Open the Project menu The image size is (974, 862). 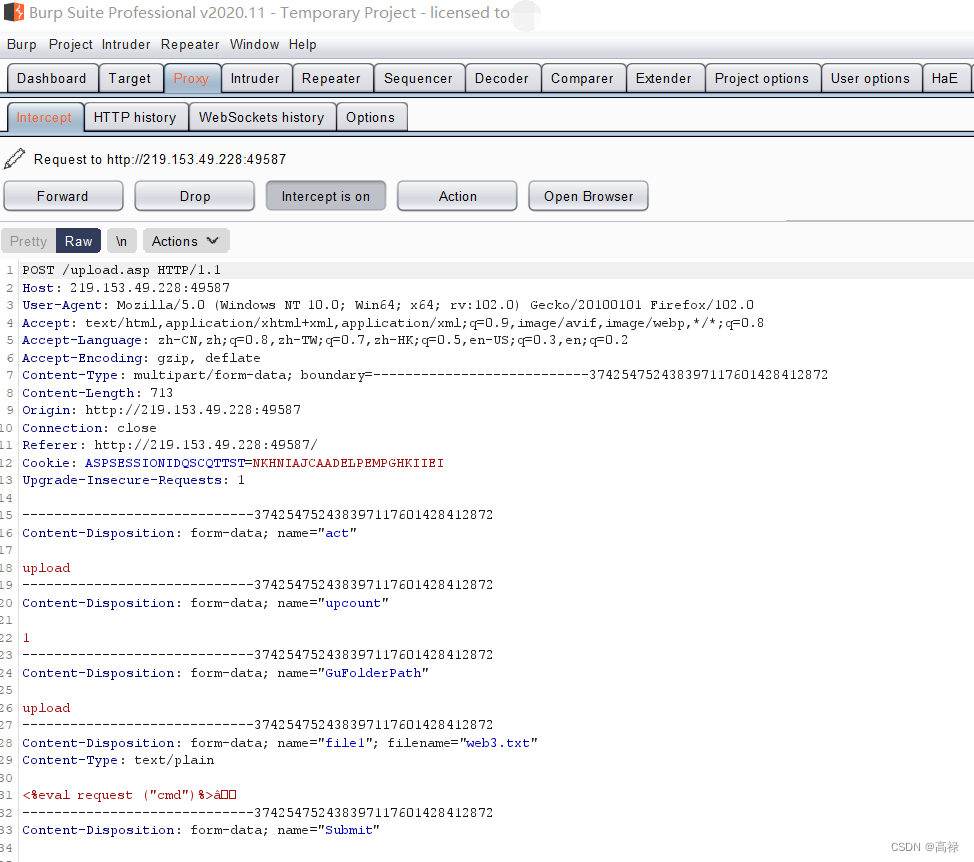tap(70, 45)
